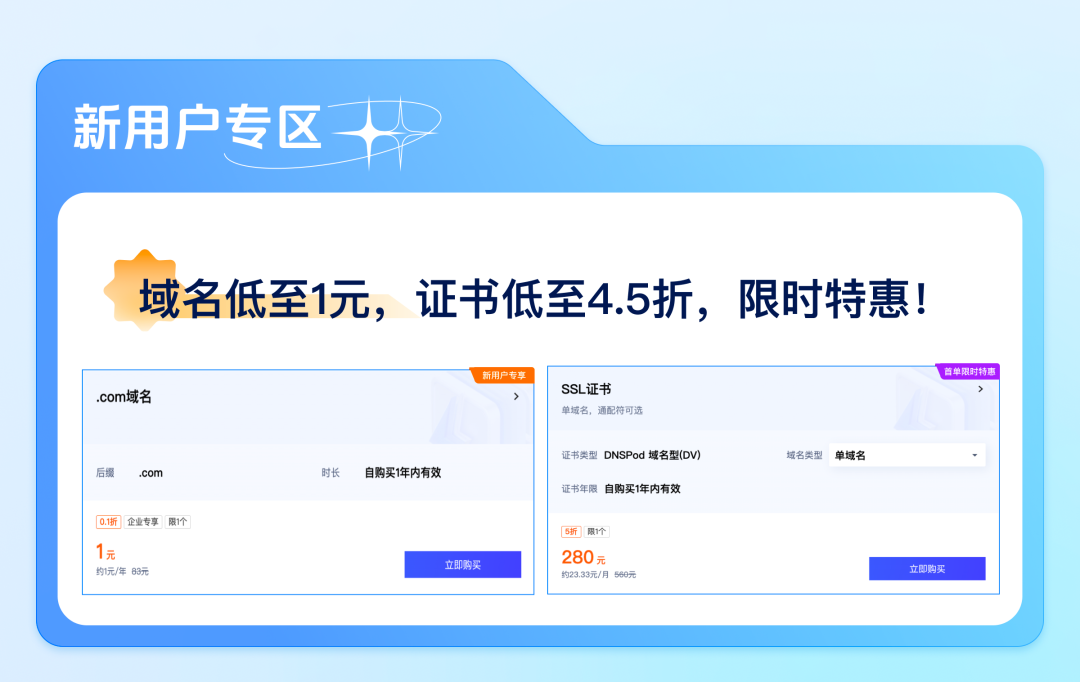The height and width of the screenshot is (682, 1080).
Task: Click the 域名类型 field label
Action: tap(804, 455)
